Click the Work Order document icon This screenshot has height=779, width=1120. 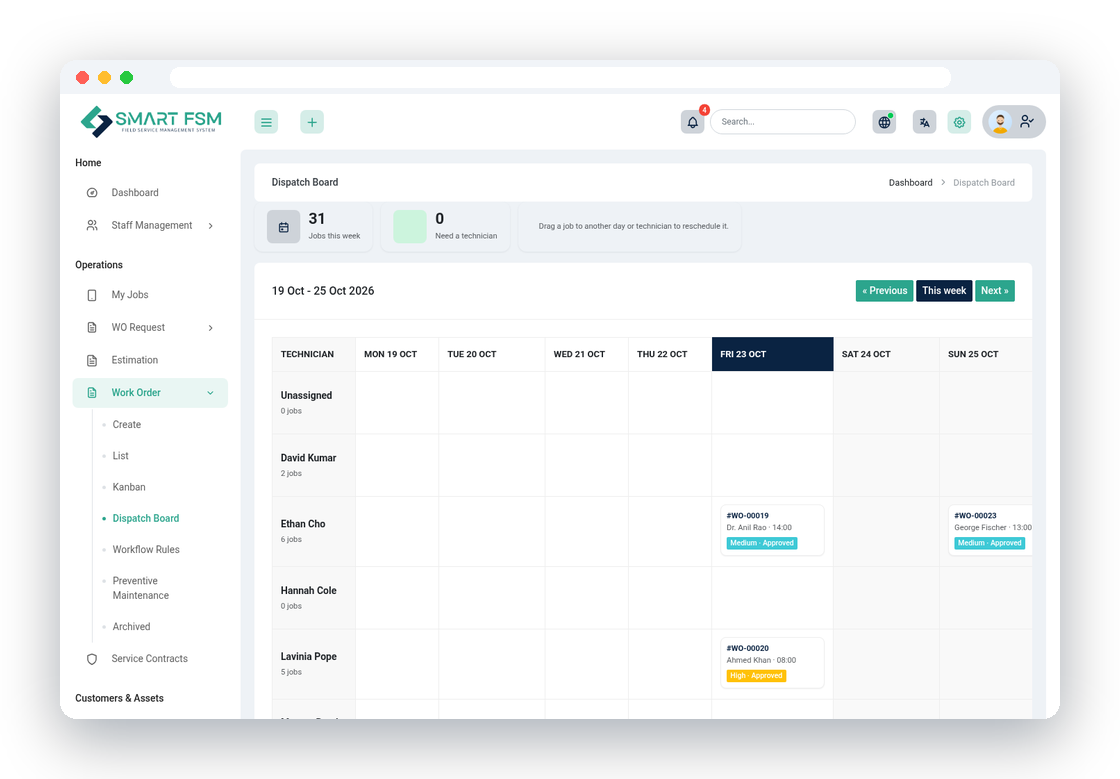92,393
